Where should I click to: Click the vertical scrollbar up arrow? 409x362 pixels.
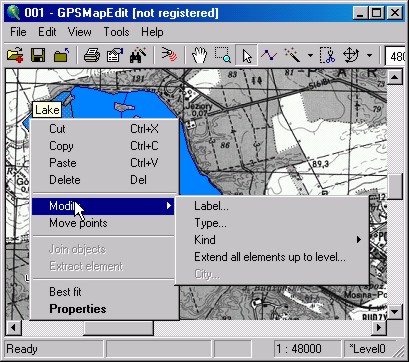coord(395,77)
